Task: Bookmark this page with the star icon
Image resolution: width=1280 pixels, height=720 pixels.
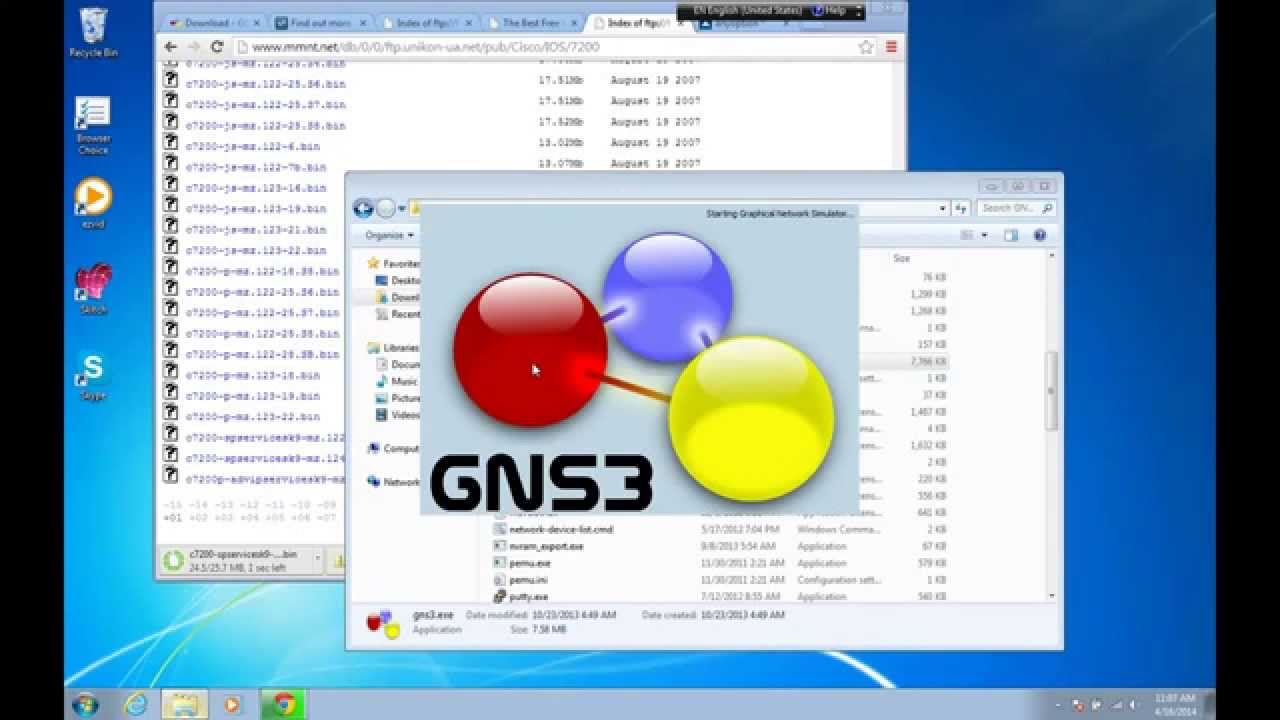Action: tap(866, 47)
